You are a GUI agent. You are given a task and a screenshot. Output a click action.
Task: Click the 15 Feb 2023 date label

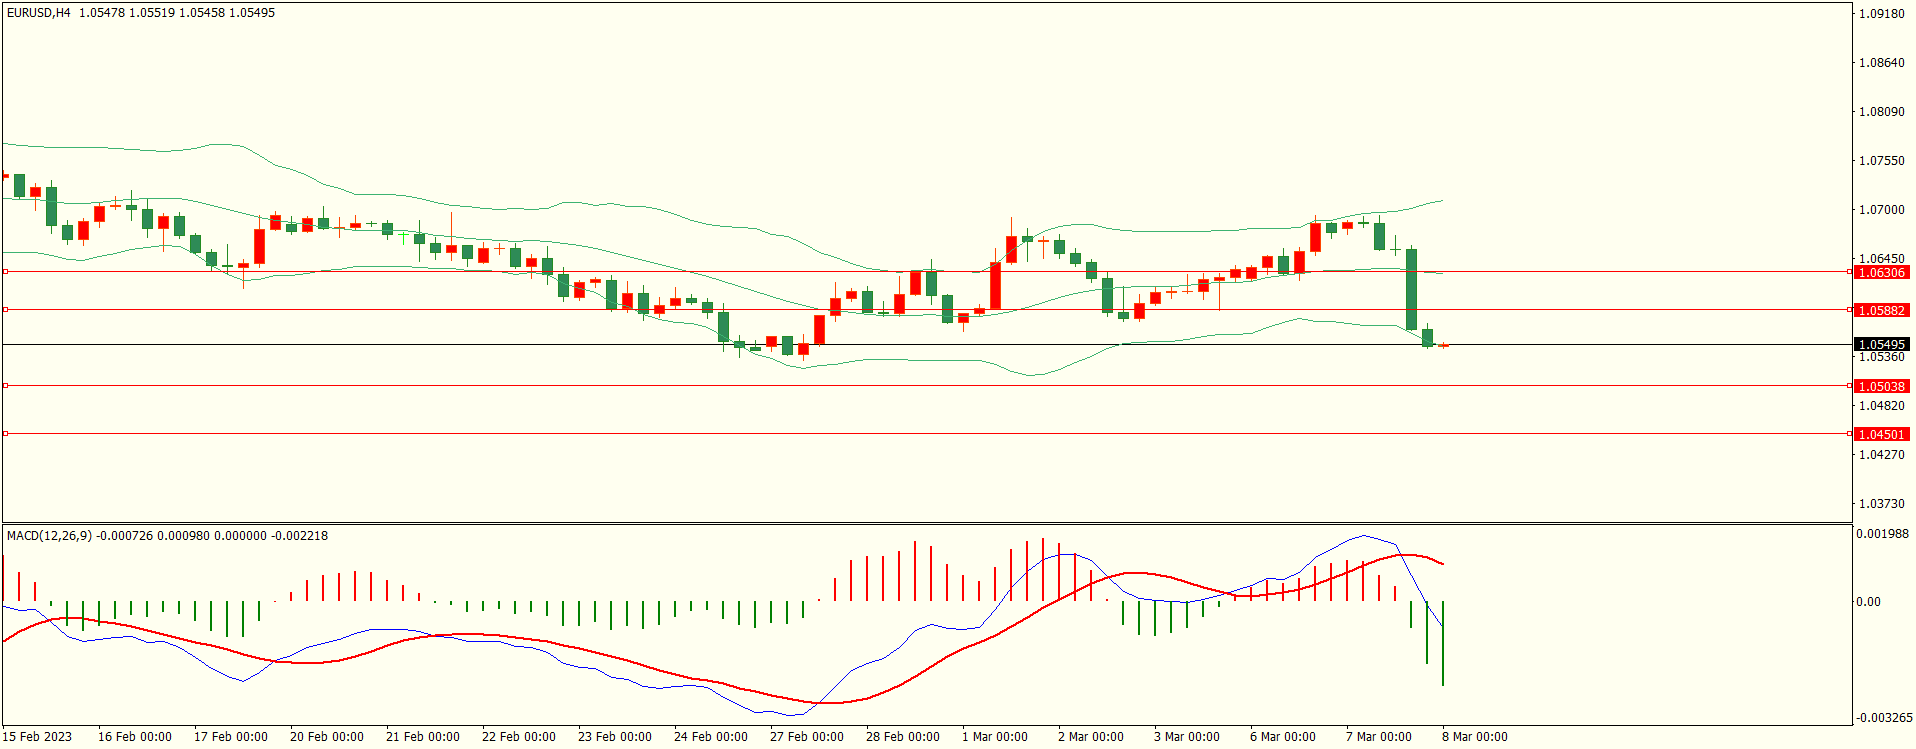pyautogui.click(x=37, y=737)
